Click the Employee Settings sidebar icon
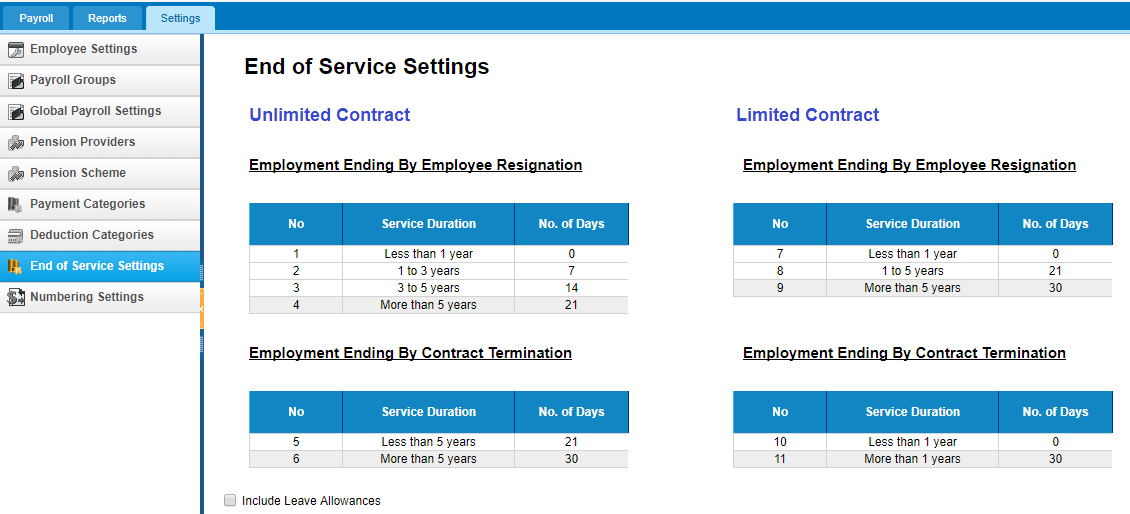The width and height of the screenshot is (1130, 514). tap(16, 50)
